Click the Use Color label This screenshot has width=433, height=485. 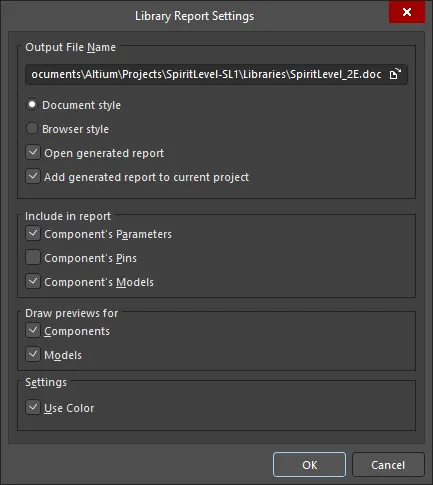(69, 408)
